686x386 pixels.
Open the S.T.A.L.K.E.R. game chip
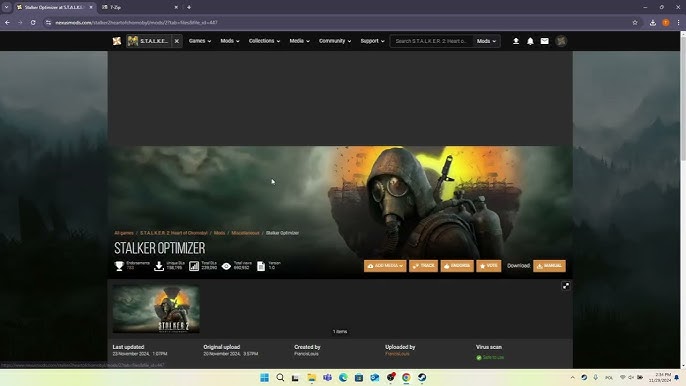point(149,41)
